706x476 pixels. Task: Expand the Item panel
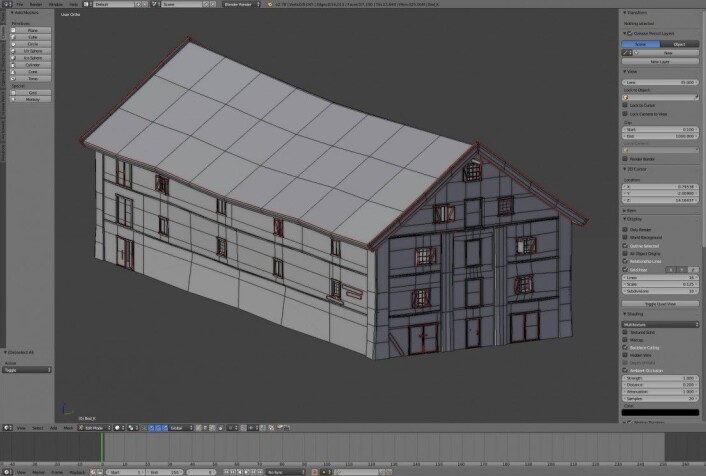click(625, 210)
